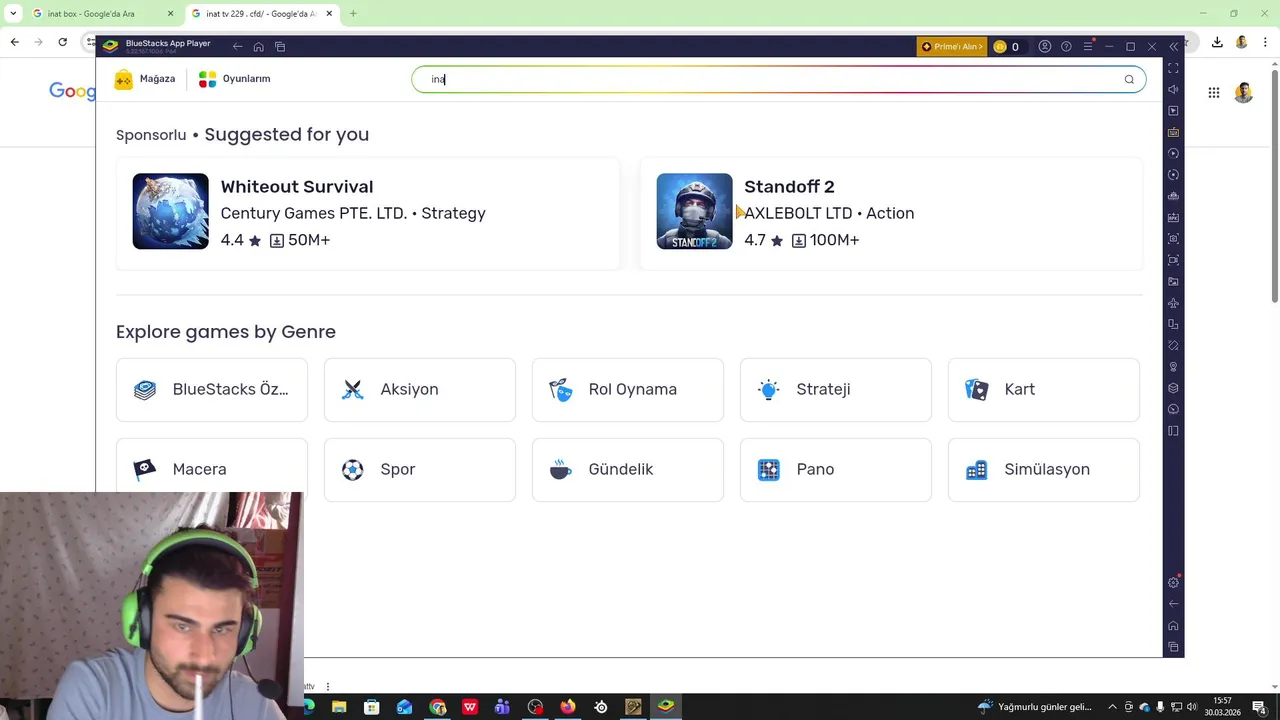Select Strateji genre

pos(836,390)
